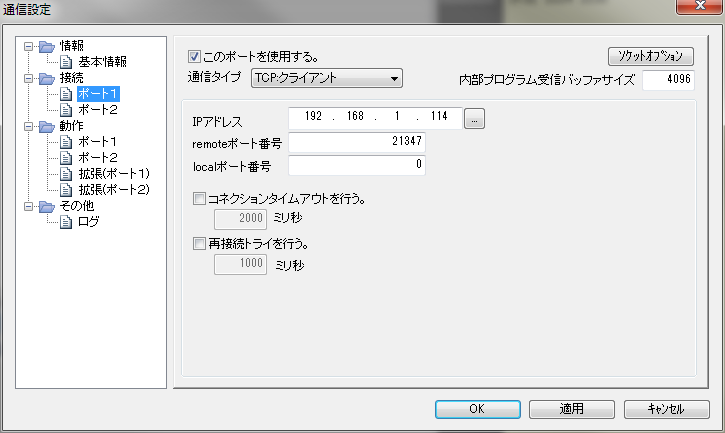The height and width of the screenshot is (433, 725).
Task: Click the connection timeout 2000 field
Action: click(x=240, y=218)
